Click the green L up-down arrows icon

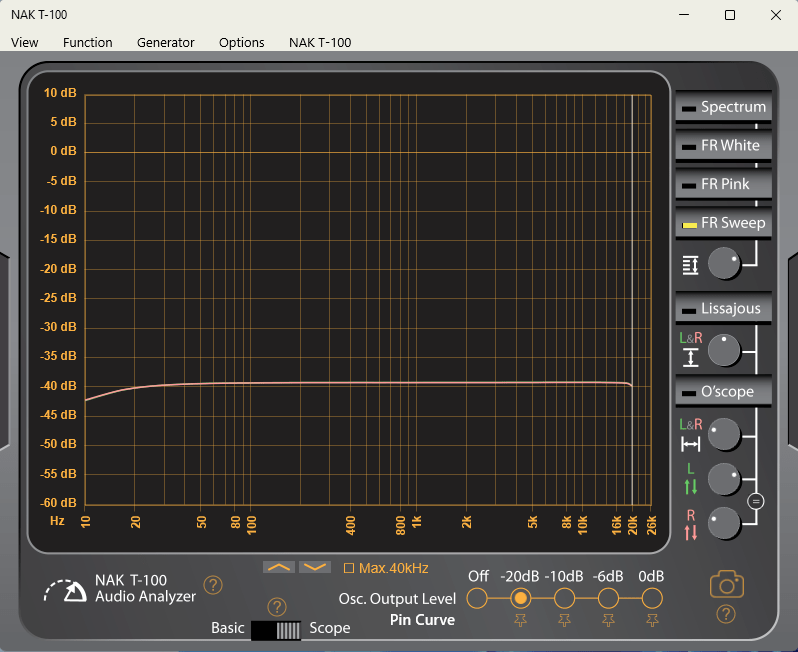[691, 487]
